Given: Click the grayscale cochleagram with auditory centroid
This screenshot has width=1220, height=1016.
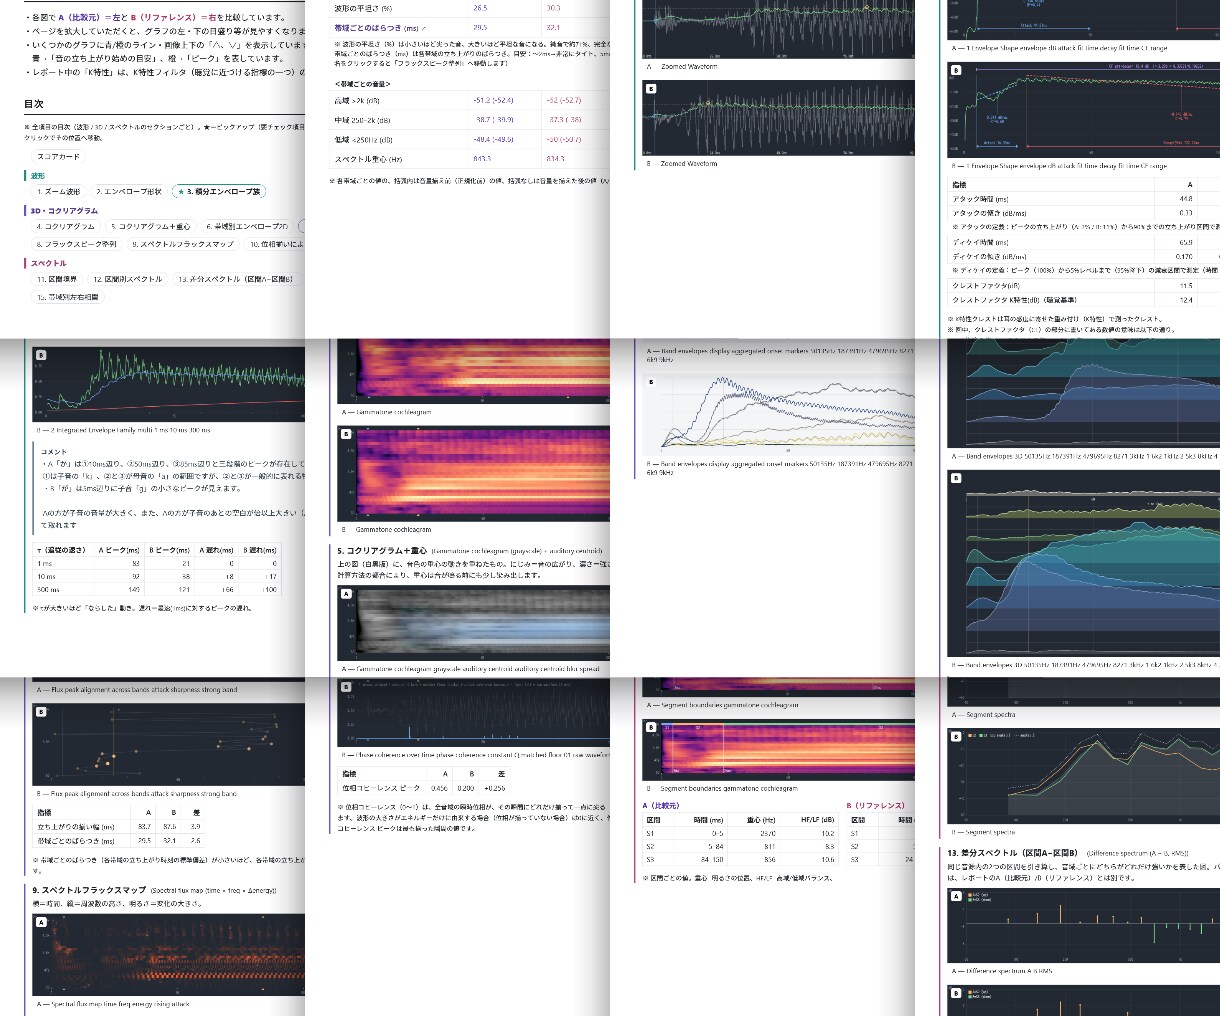Looking at the screenshot, I should [x=474, y=624].
